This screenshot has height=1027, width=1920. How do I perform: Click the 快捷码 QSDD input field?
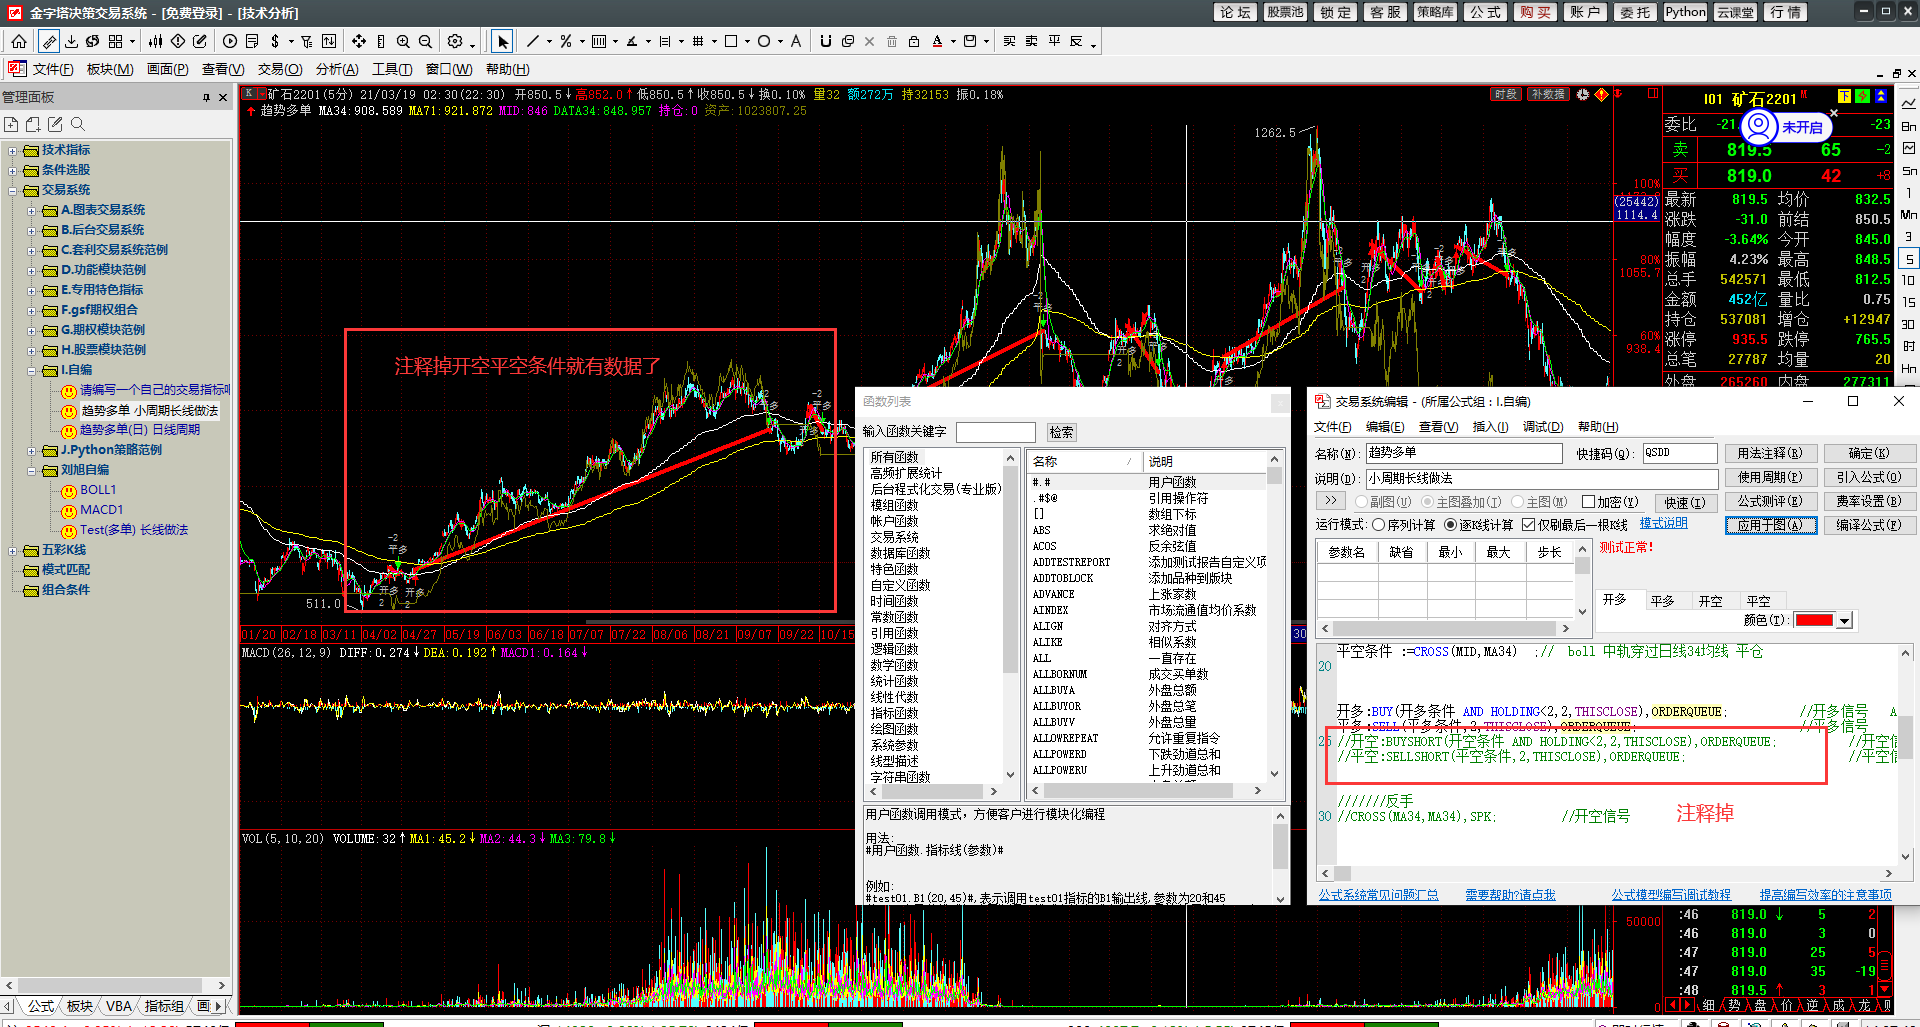point(1679,453)
